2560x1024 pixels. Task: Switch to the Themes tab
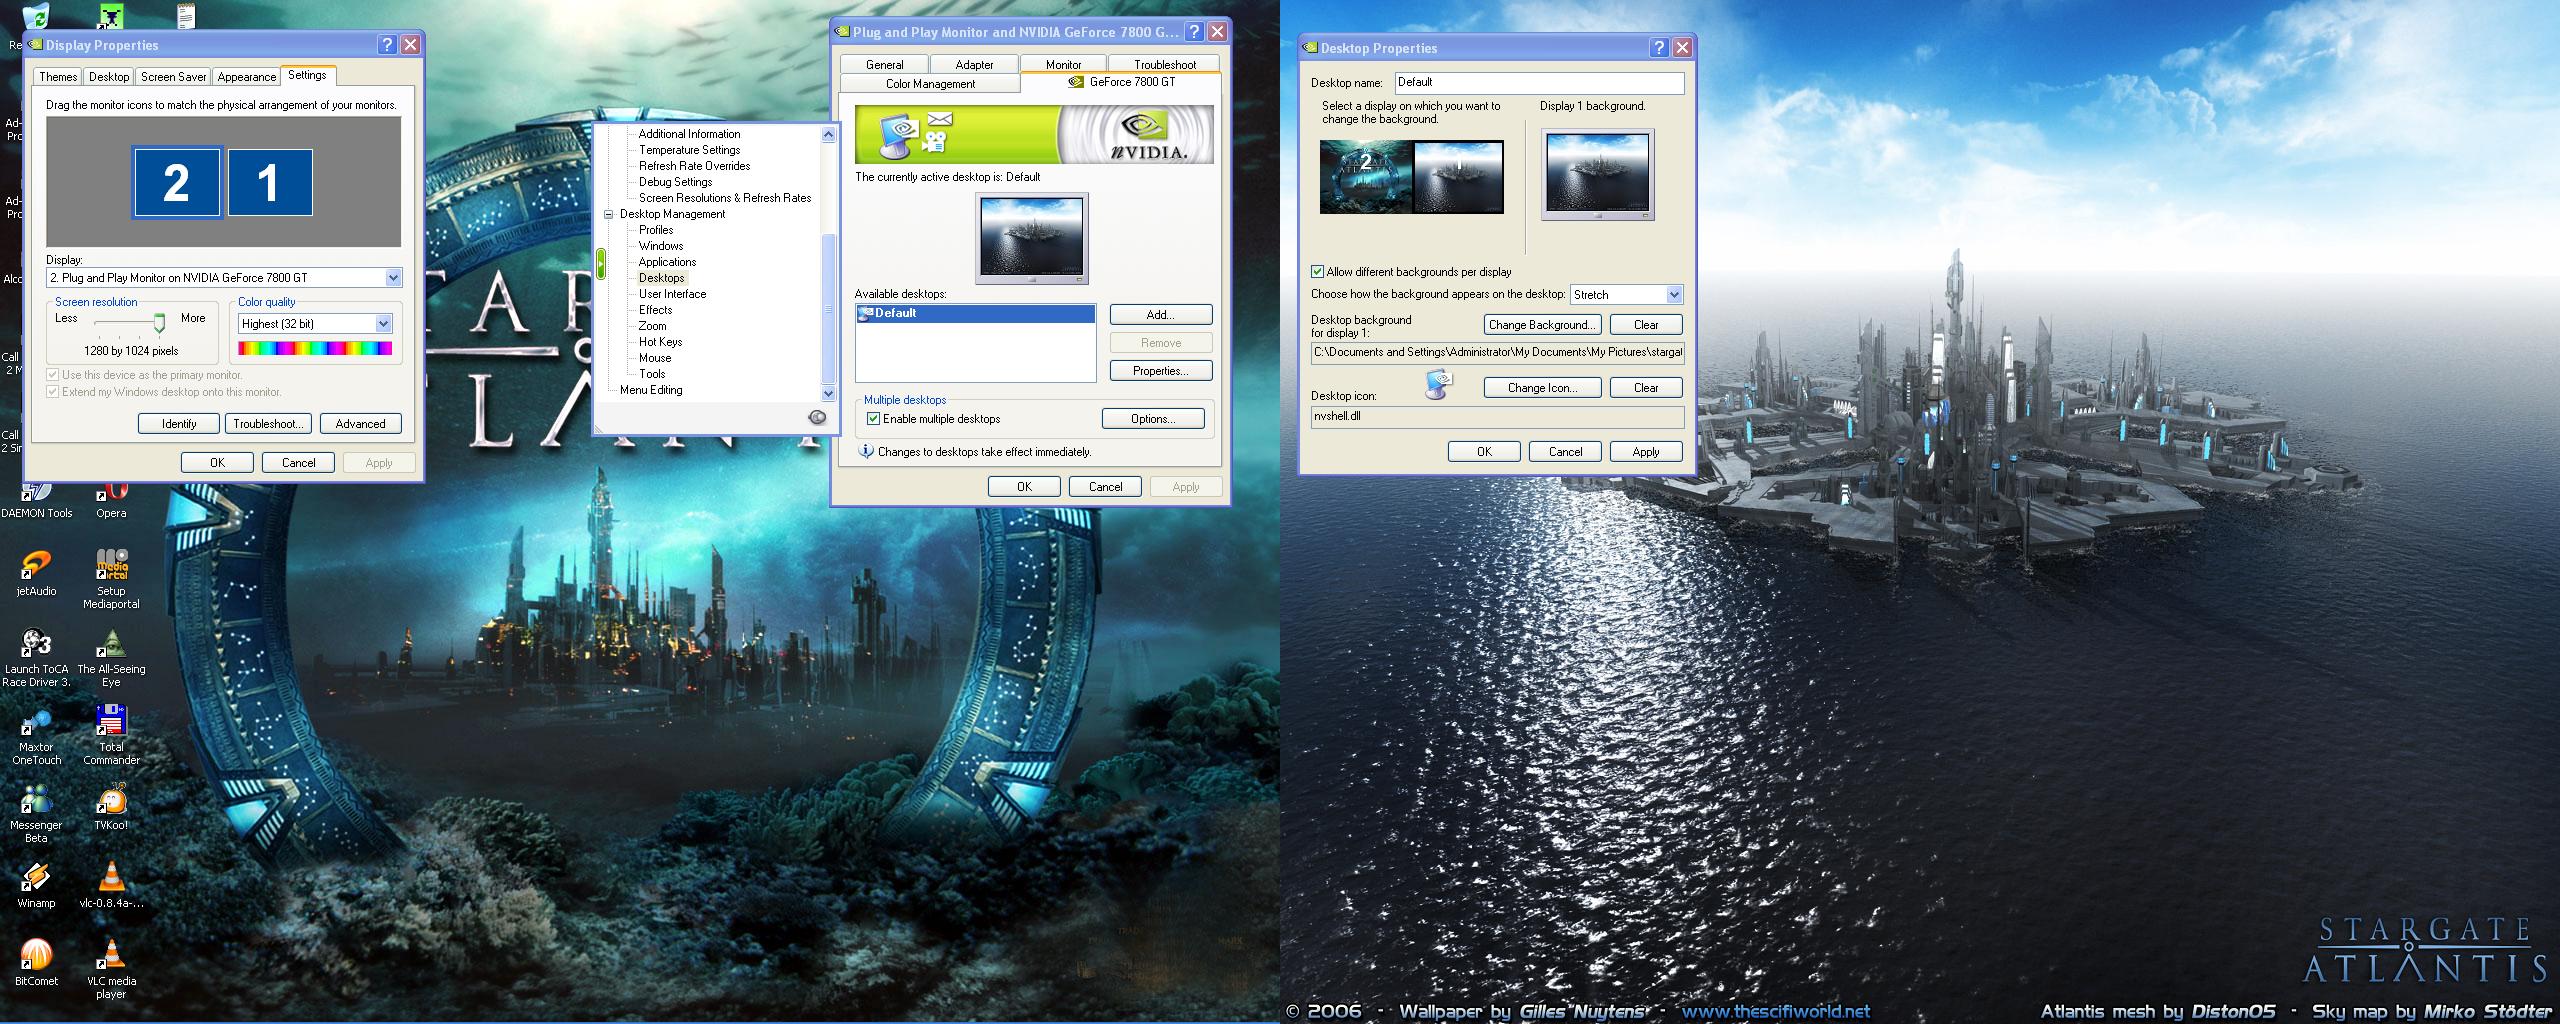point(58,77)
